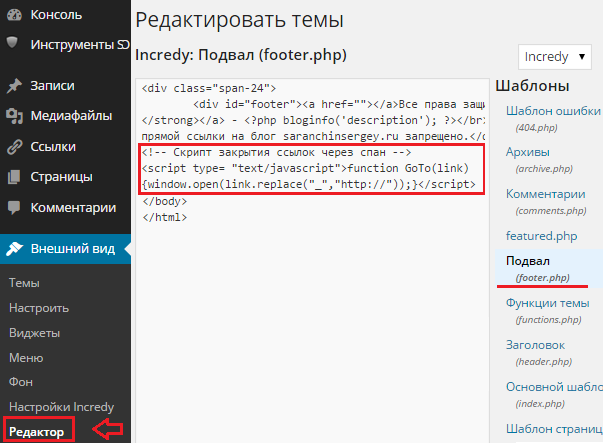Open the Редактор submenu item
603x443 pixels.
37,431
